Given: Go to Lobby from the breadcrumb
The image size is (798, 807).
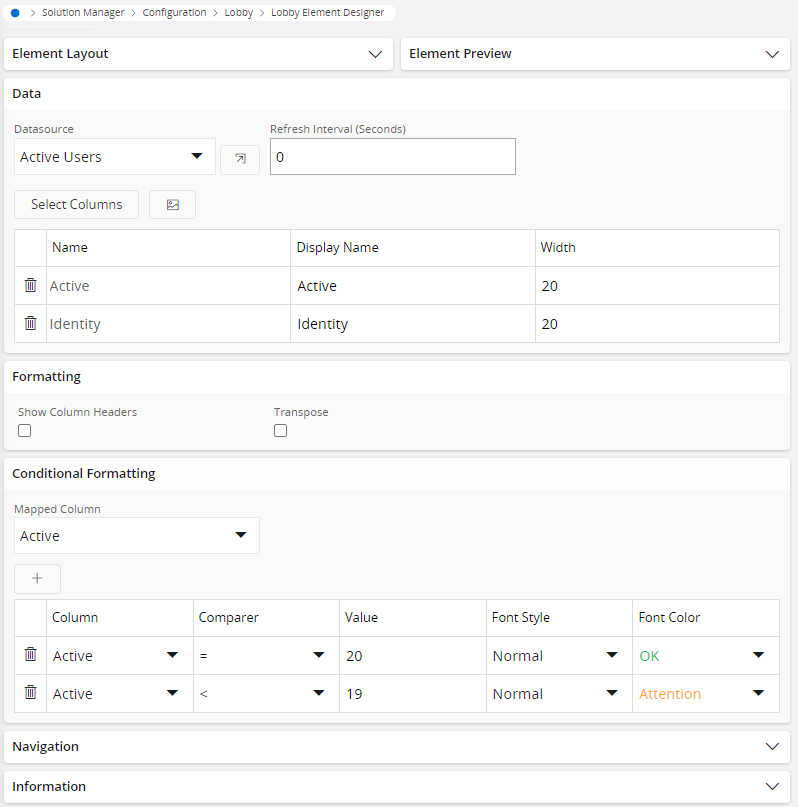Looking at the screenshot, I should [x=239, y=12].
